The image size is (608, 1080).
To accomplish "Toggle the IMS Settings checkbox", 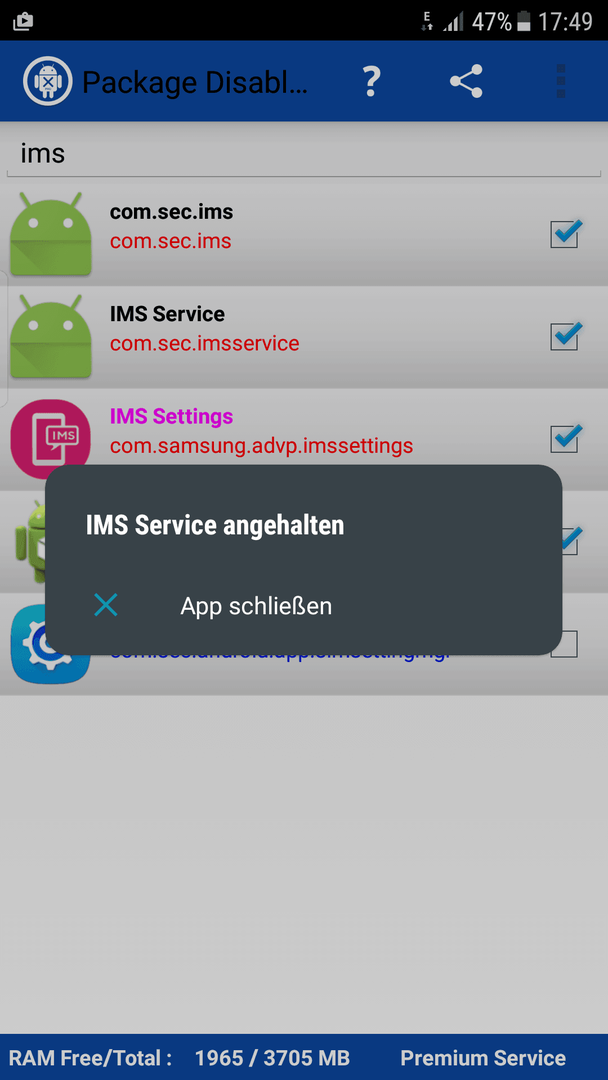I will click(x=565, y=438).
